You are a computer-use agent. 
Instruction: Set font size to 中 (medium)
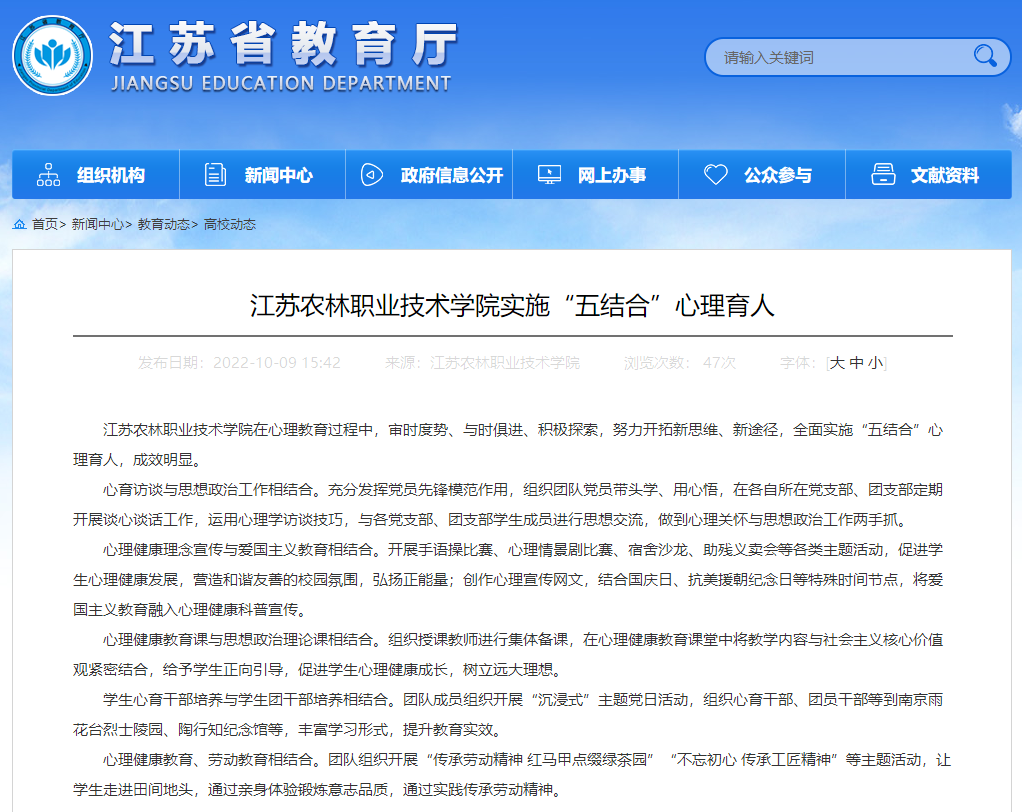pos(856,363)
